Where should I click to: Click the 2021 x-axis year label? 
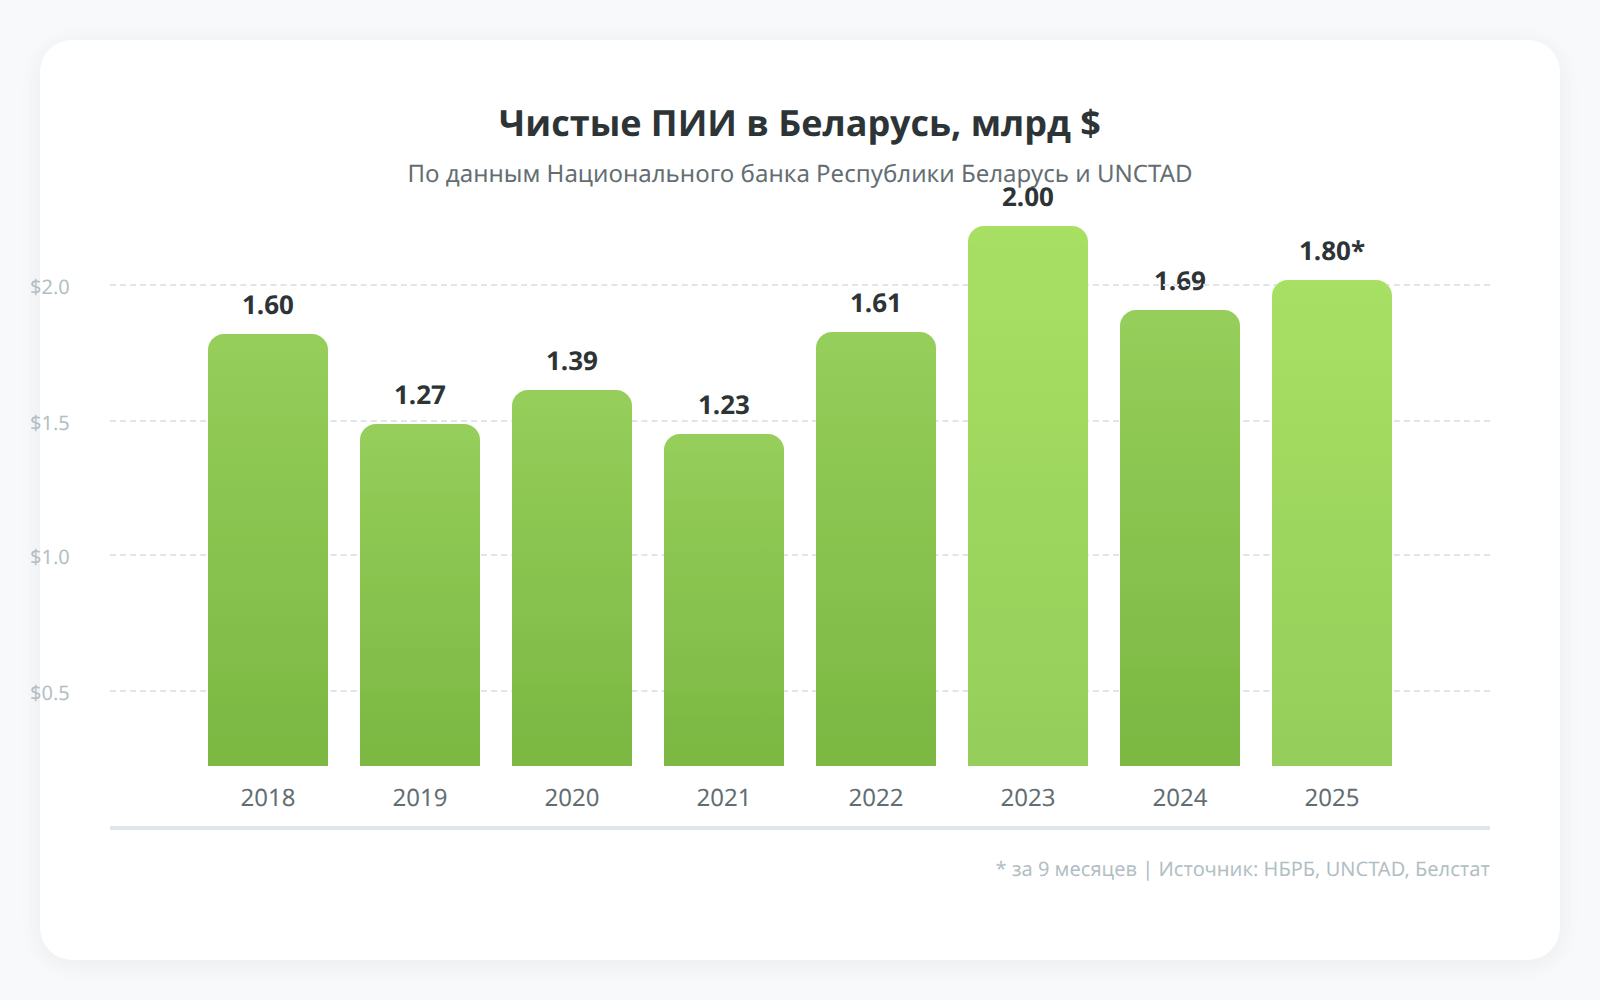[x=724, y=798]
